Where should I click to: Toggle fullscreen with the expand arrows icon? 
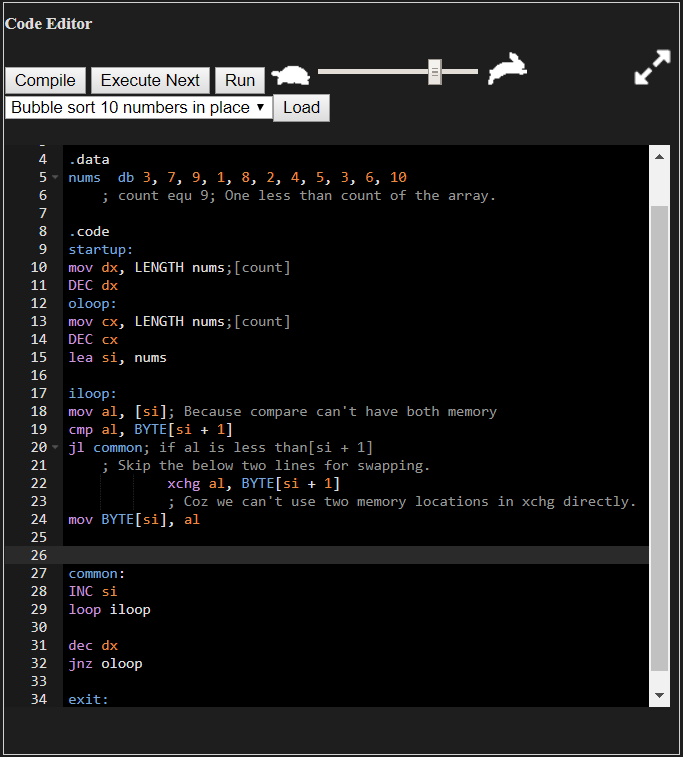click(652, 68)
